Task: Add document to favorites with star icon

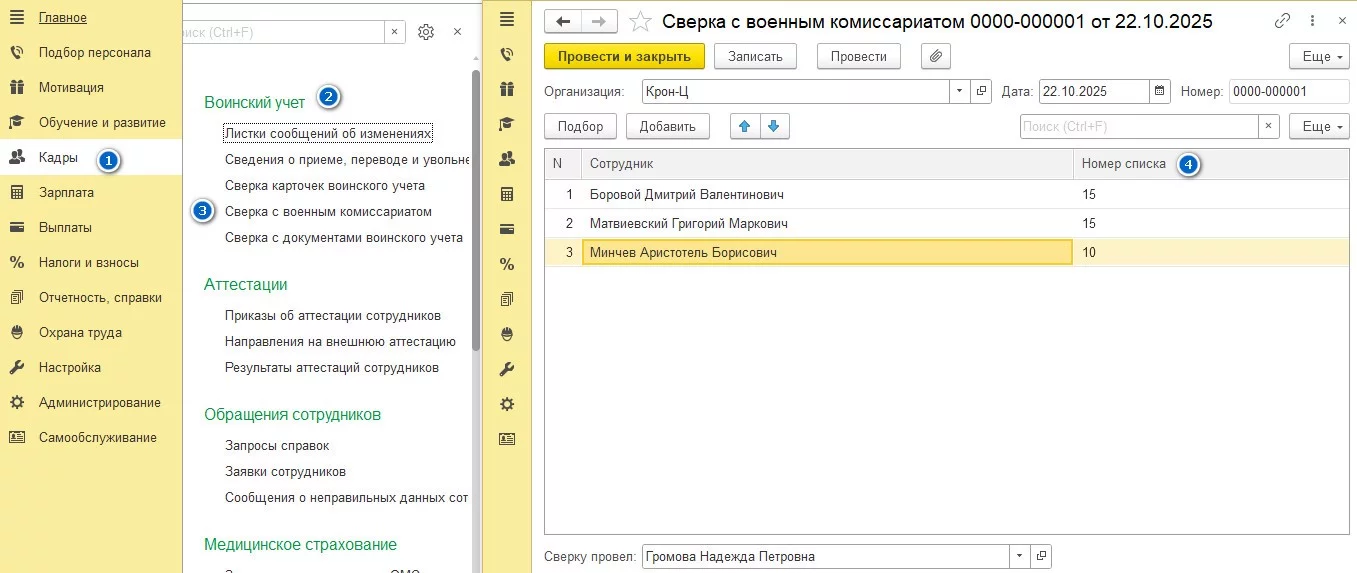Action: [642, 21]
